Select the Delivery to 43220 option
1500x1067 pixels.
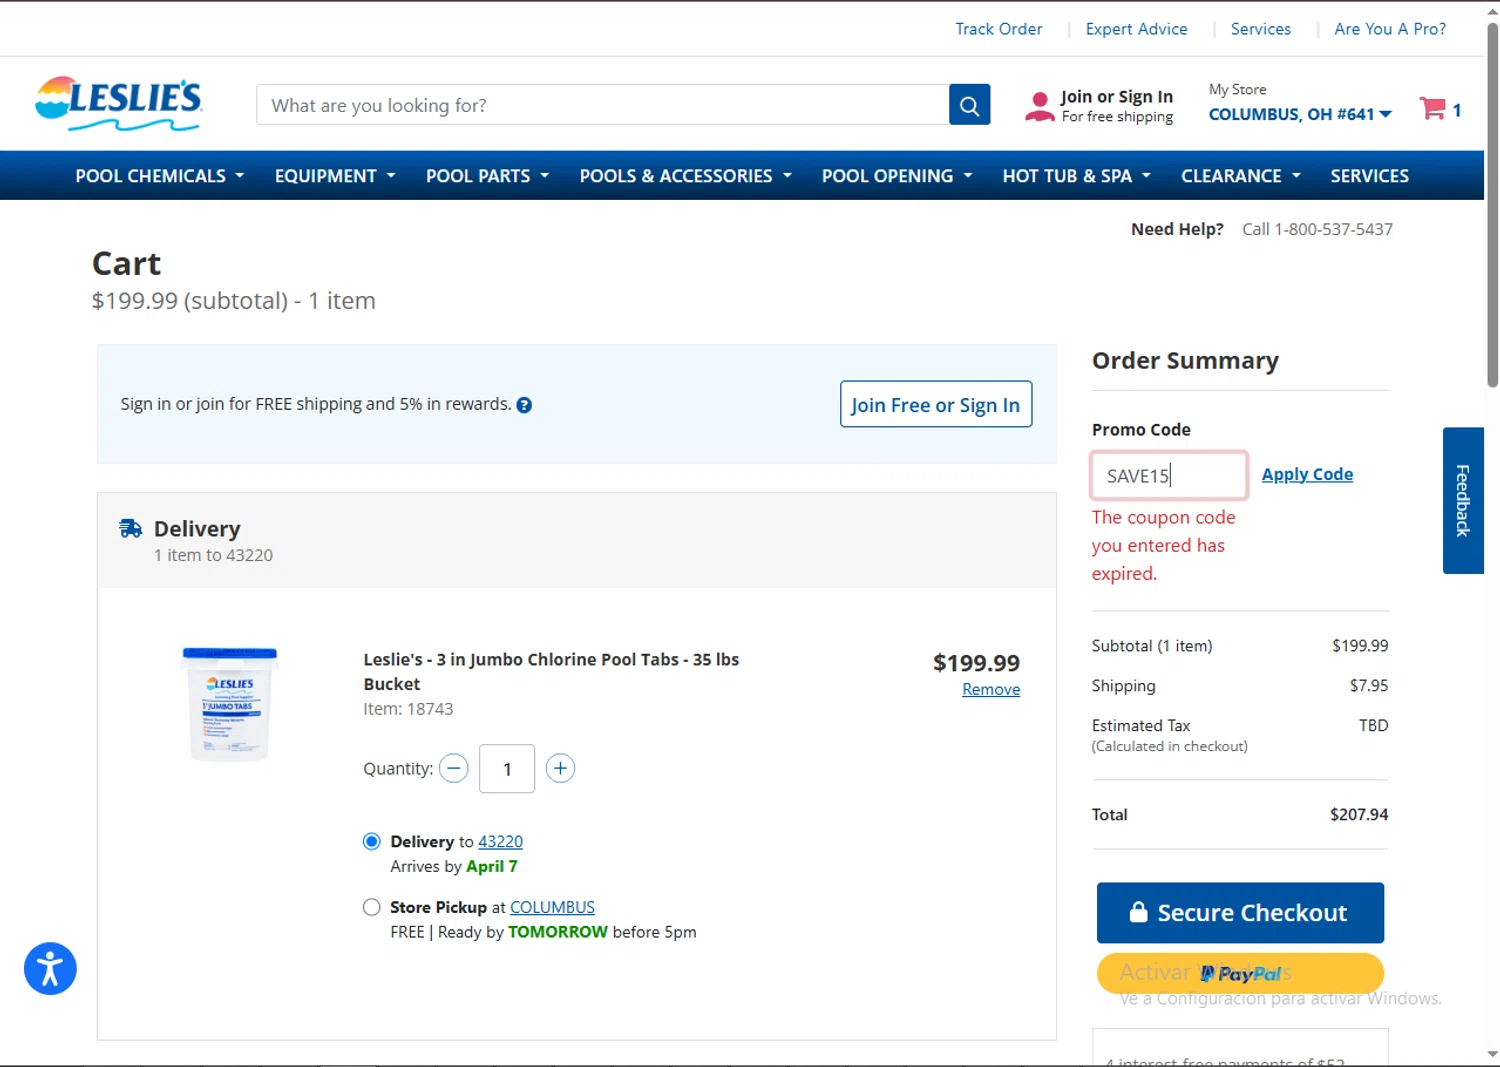pyautogui.click(x=372, y=841)
